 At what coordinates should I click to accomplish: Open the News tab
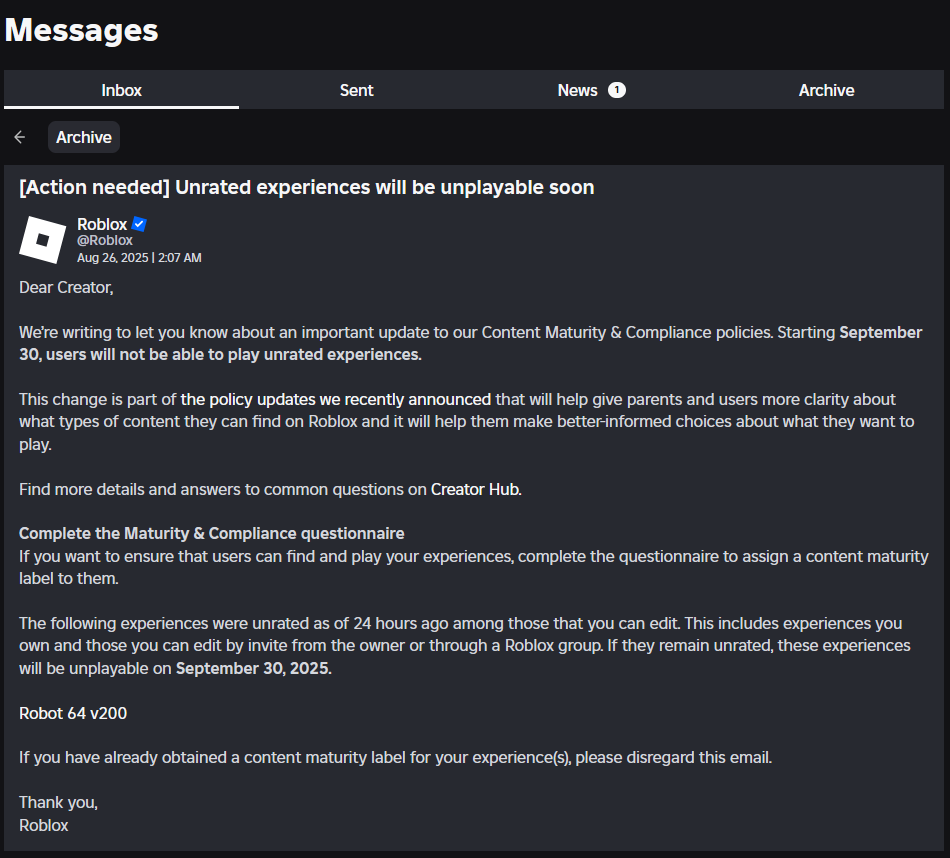coord(591,90)
